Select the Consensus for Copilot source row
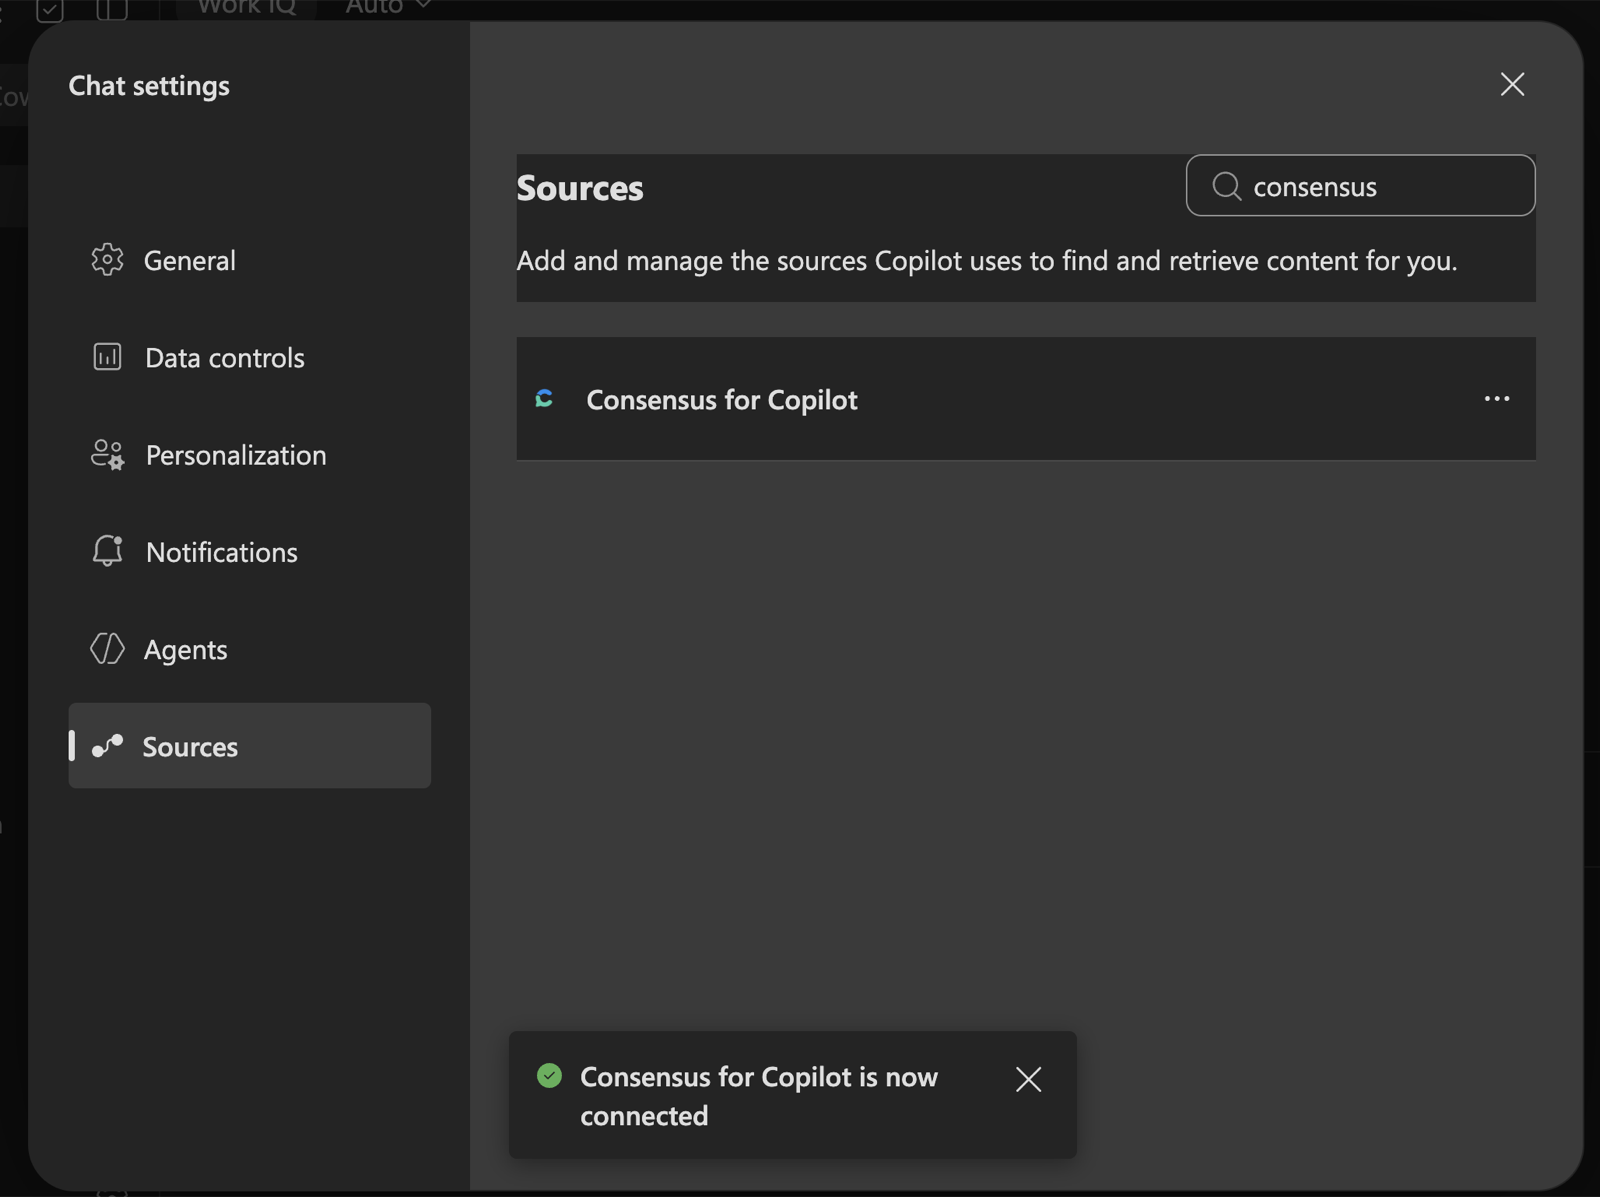The width and height of the screenshot is (1600, 1197). pos(1026,399)
